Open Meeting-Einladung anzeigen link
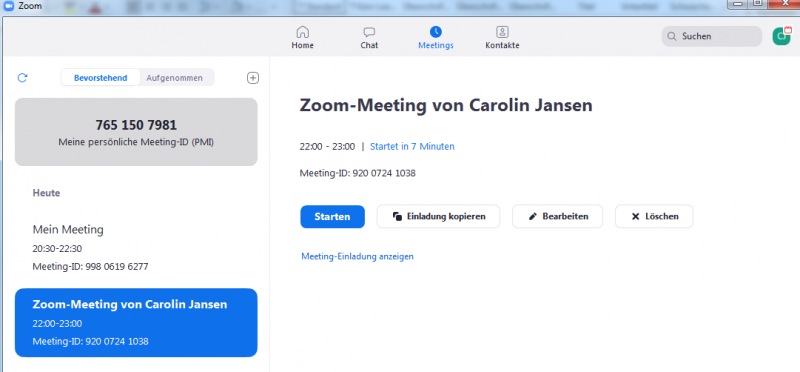The width and height of the screenshot is (800, 372). (357, 256)
